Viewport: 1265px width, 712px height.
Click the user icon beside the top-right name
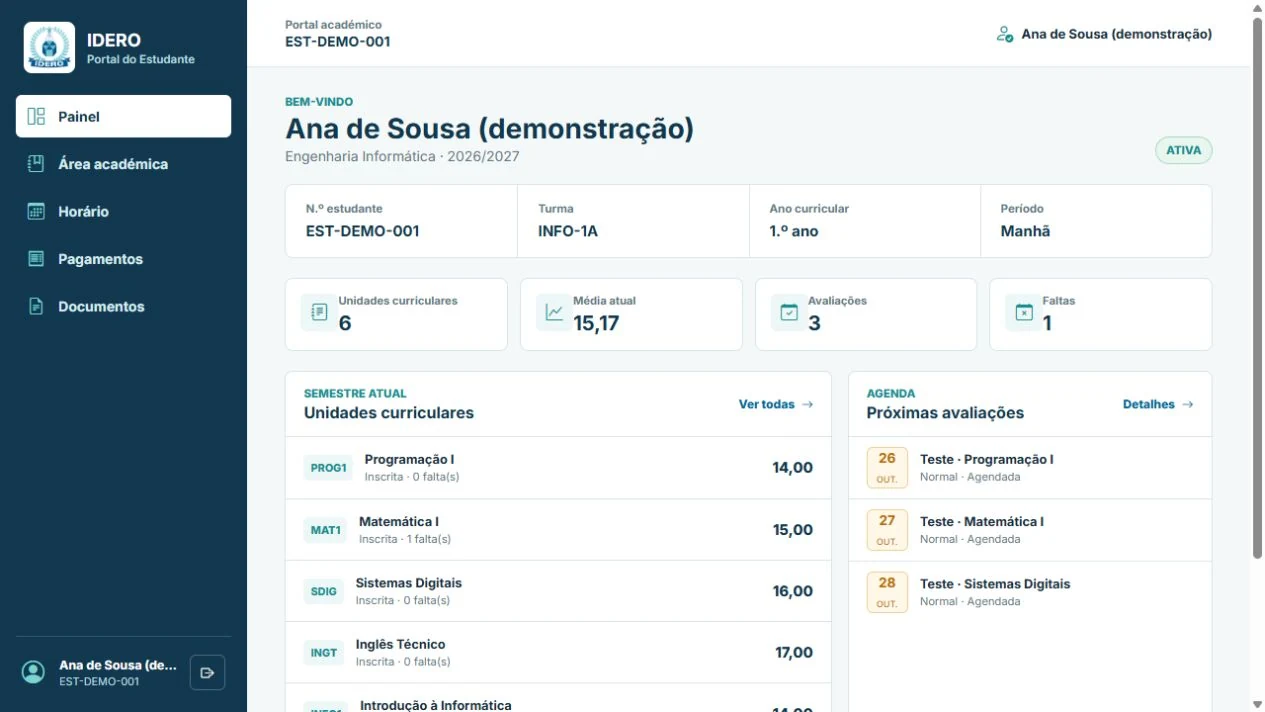pyautogui.click(x=1005, y=34)
